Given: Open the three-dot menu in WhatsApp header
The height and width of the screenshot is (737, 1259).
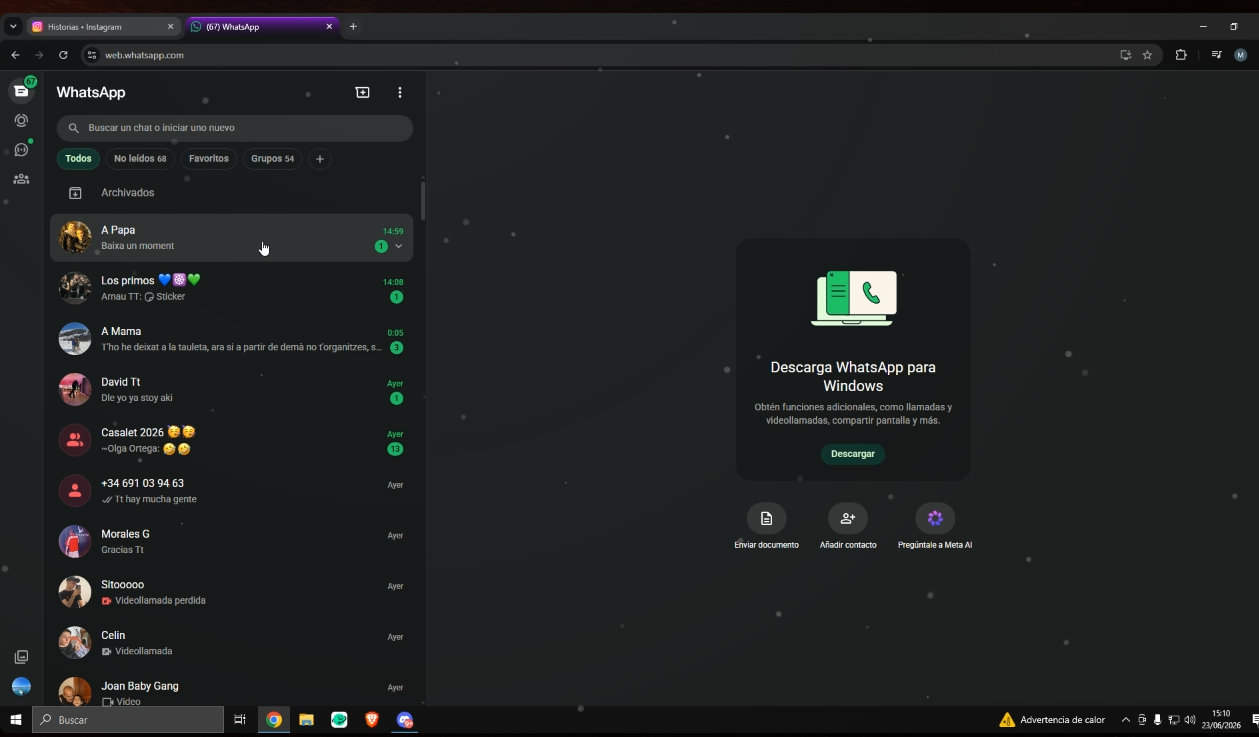Looking at the screenshot, I should 400,92.
